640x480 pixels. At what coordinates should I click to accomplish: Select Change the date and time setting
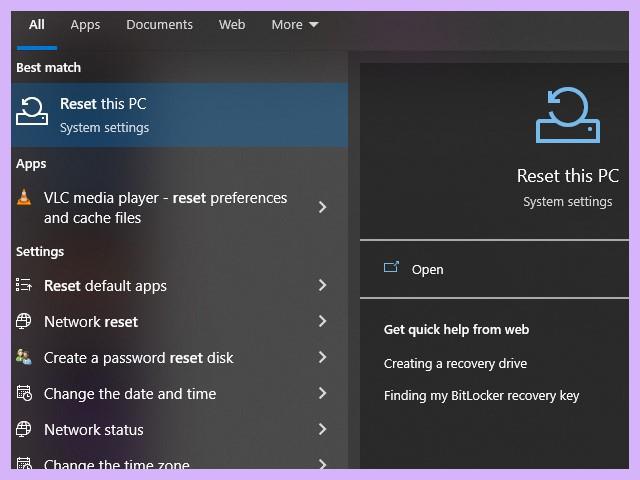180,393
